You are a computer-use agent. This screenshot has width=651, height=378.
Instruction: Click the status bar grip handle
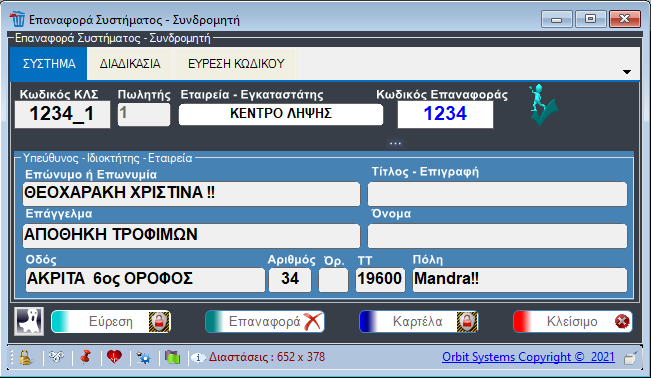pyautogui.click(x=12, y=357)
